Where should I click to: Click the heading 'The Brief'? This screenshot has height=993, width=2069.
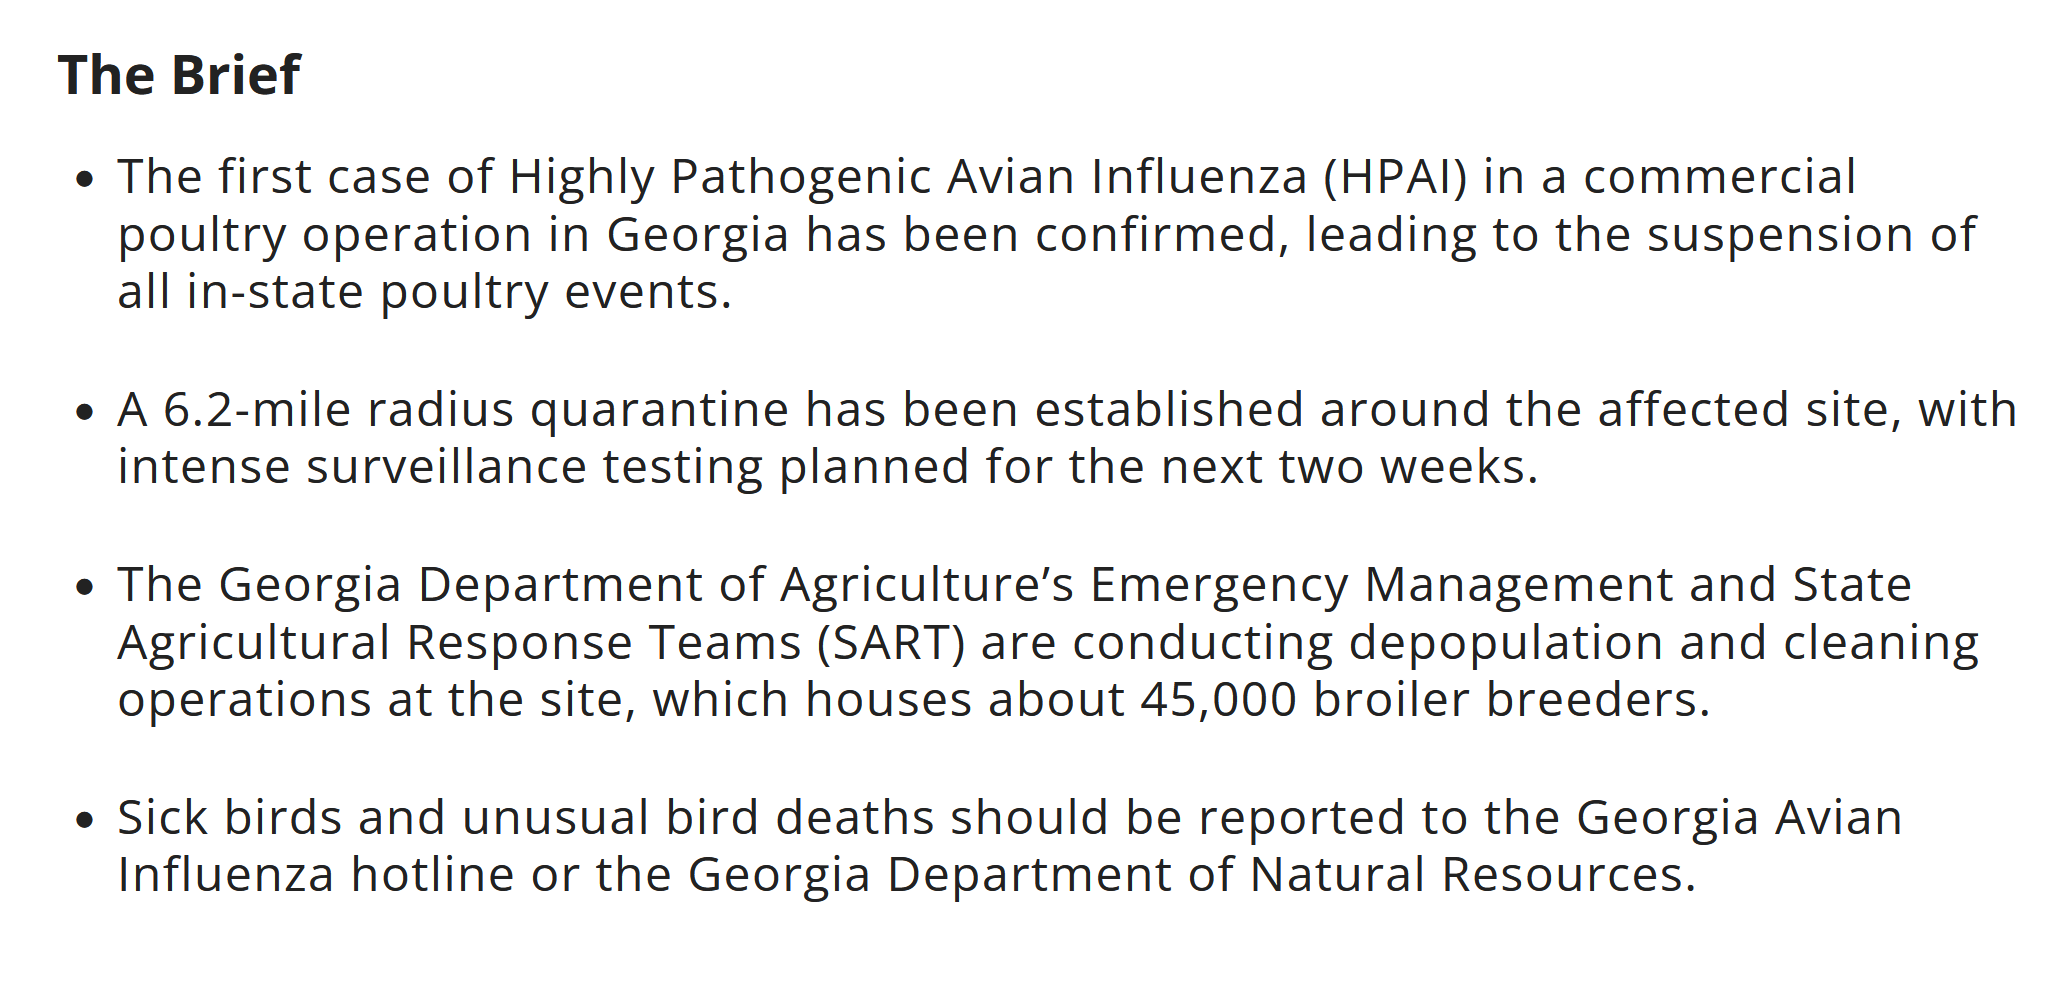[179, 75]
